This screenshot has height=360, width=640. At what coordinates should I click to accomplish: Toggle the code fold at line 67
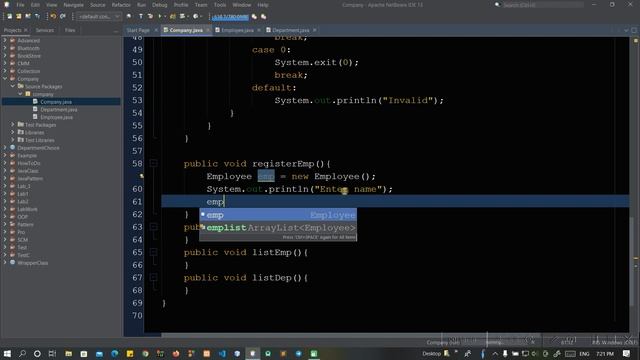pyautogui.click(x=153, y=278)
